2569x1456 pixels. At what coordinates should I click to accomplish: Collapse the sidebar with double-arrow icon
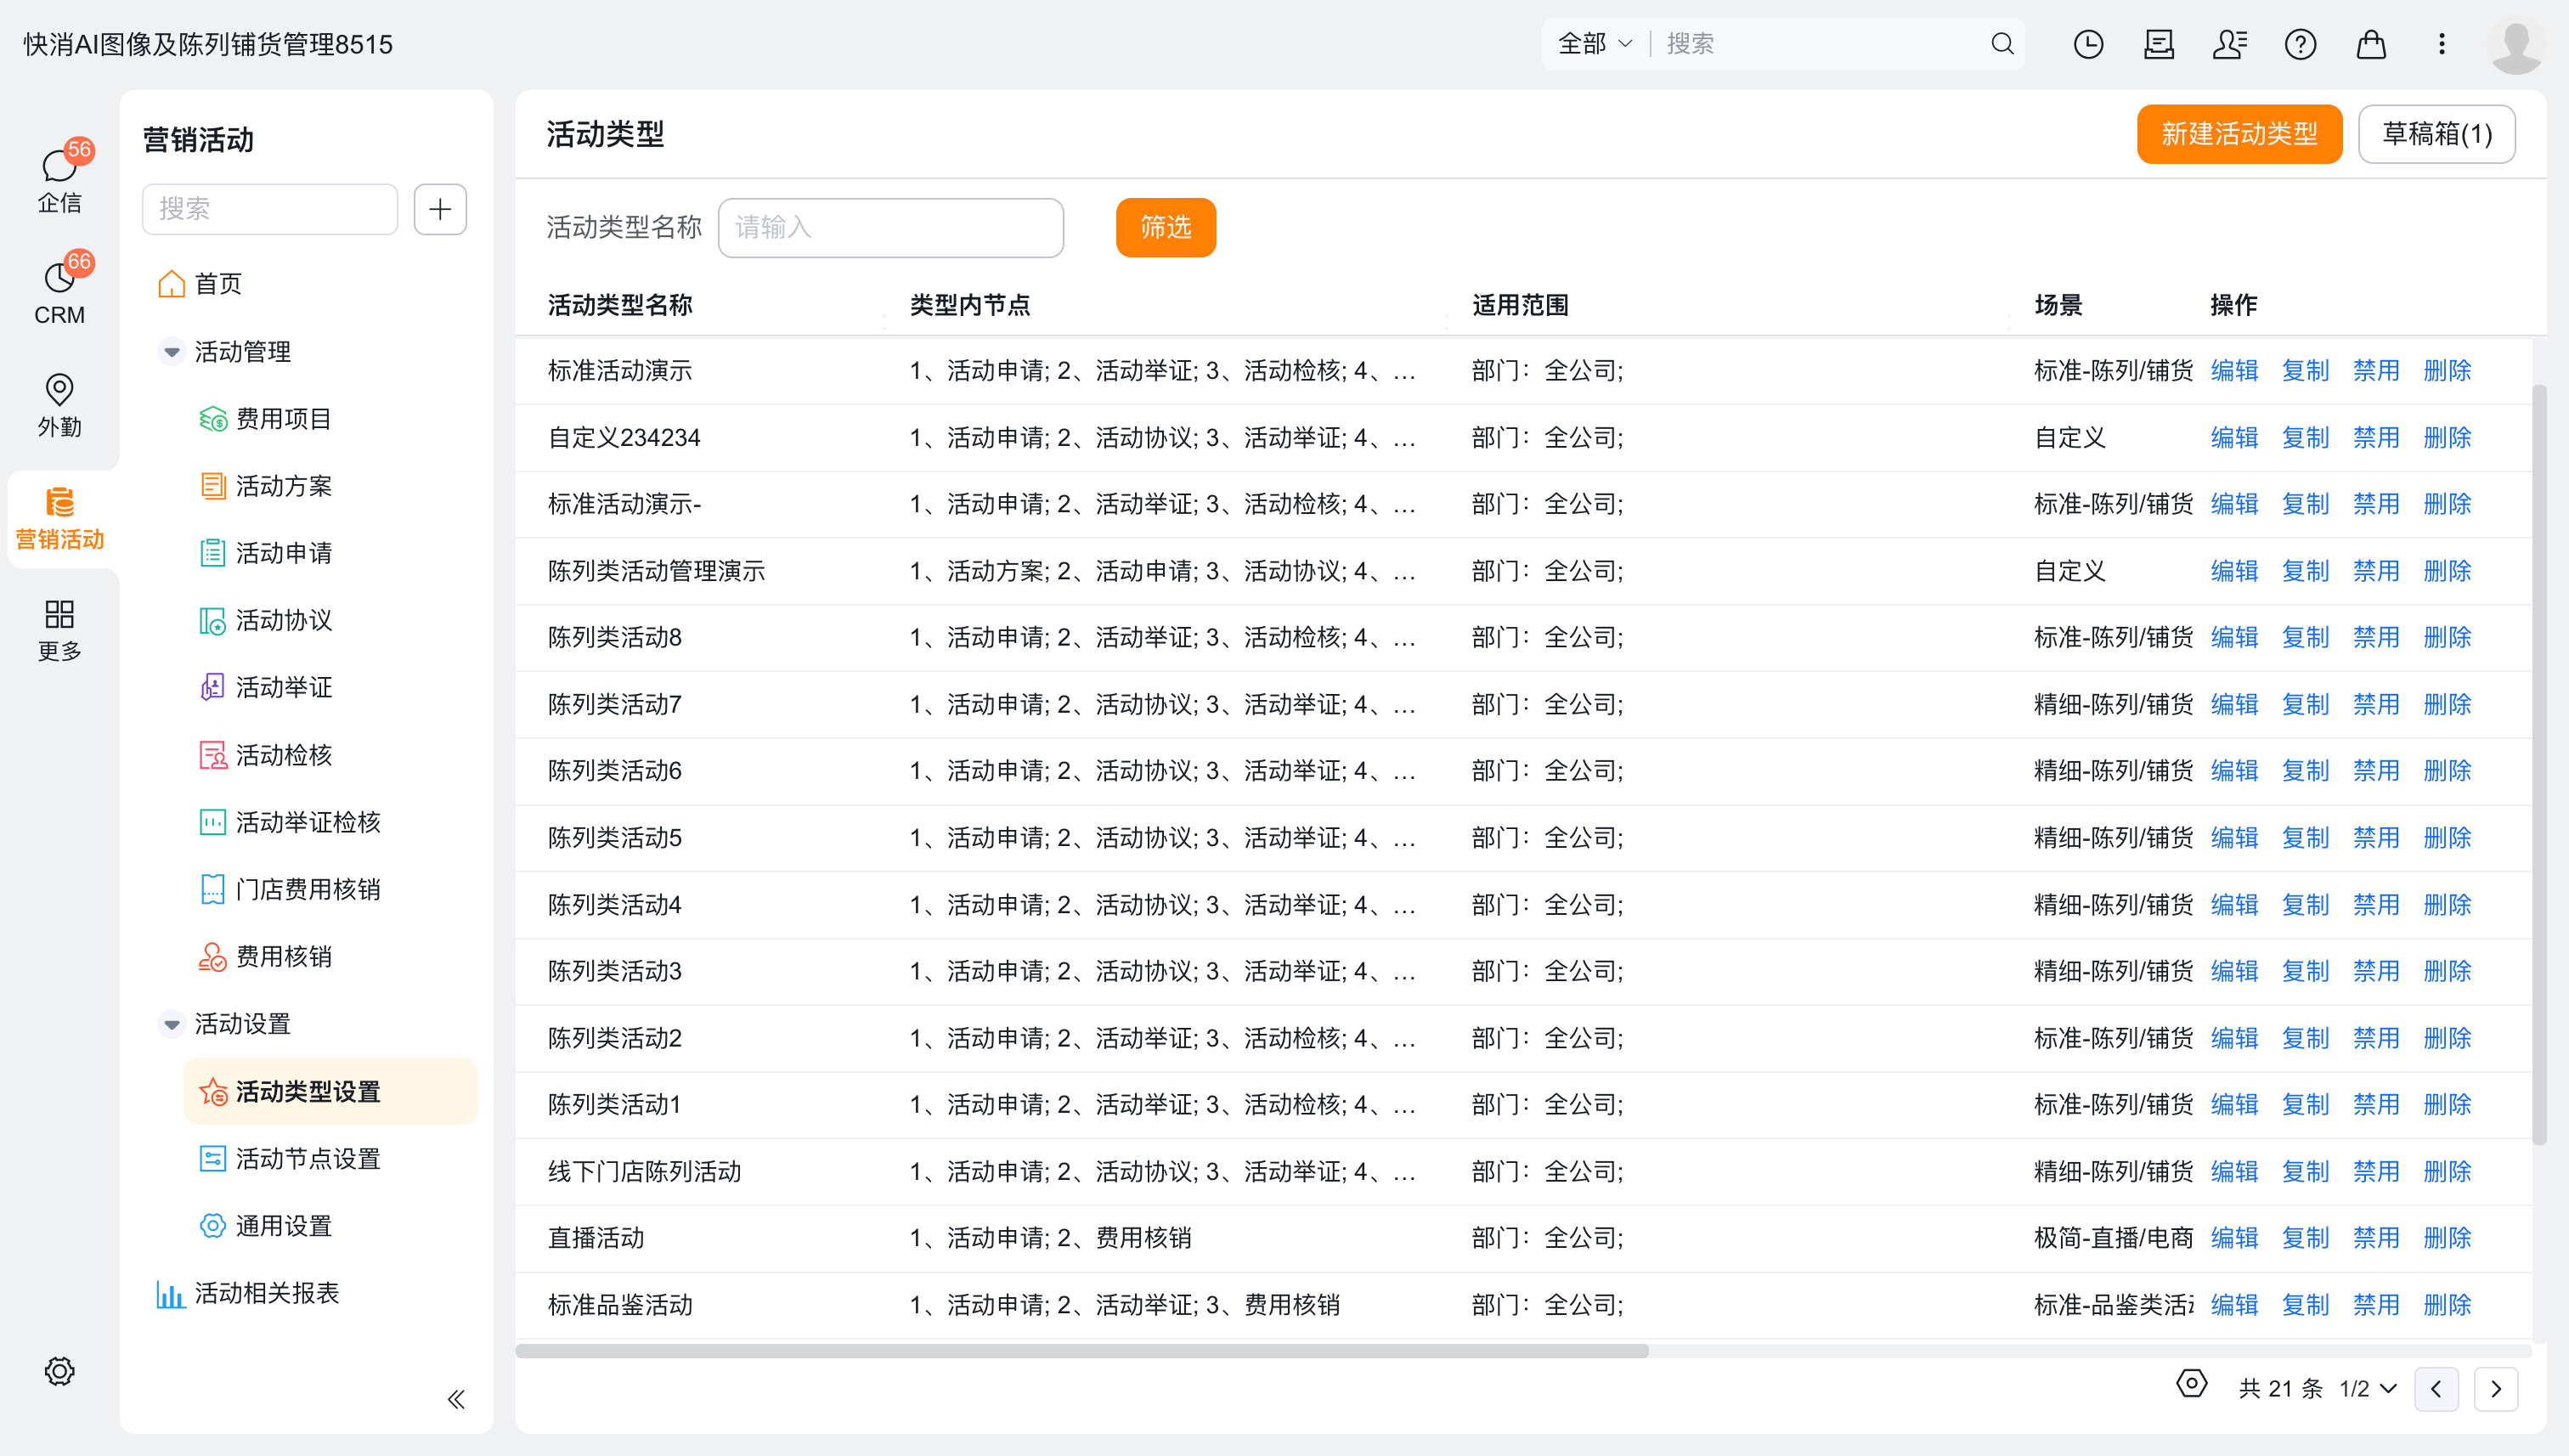[456, 1399]
